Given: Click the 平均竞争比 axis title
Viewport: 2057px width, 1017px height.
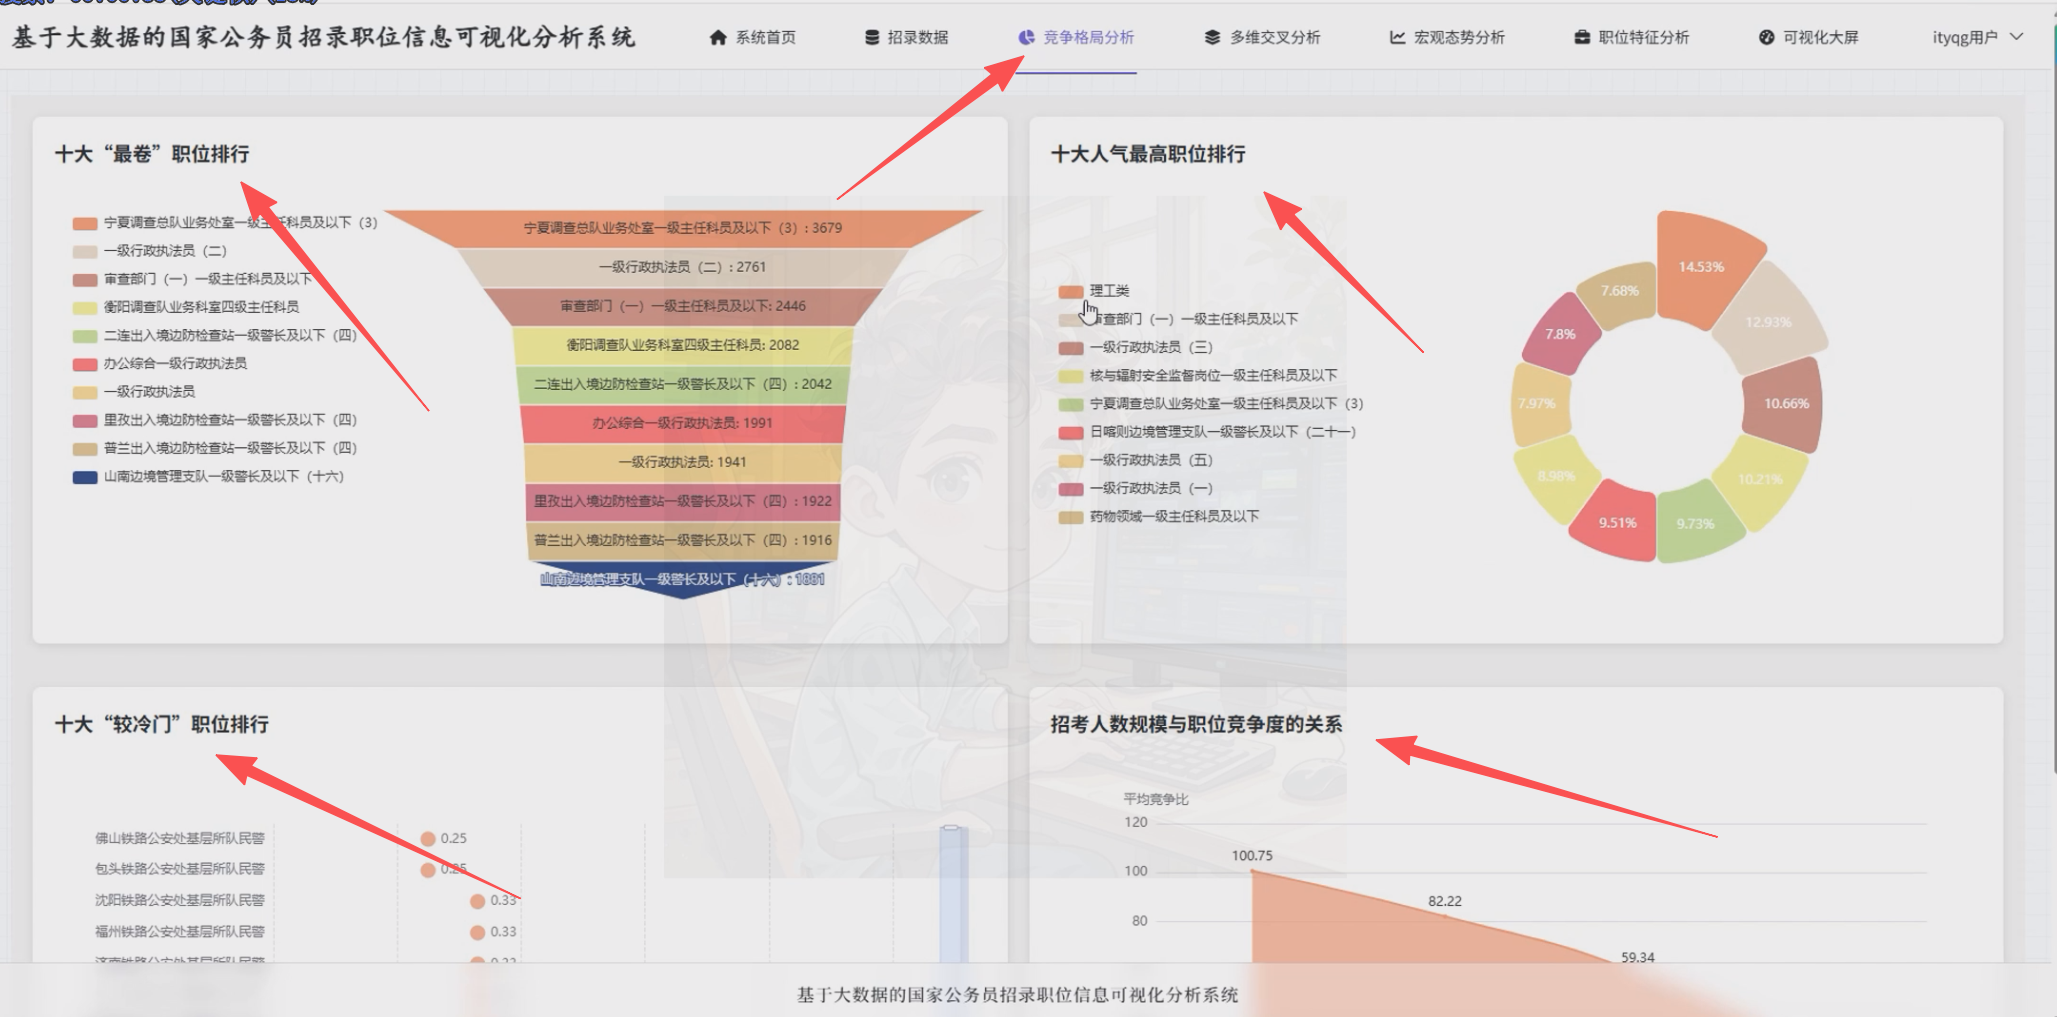Looking at the screenshot, I should 1156,799.
